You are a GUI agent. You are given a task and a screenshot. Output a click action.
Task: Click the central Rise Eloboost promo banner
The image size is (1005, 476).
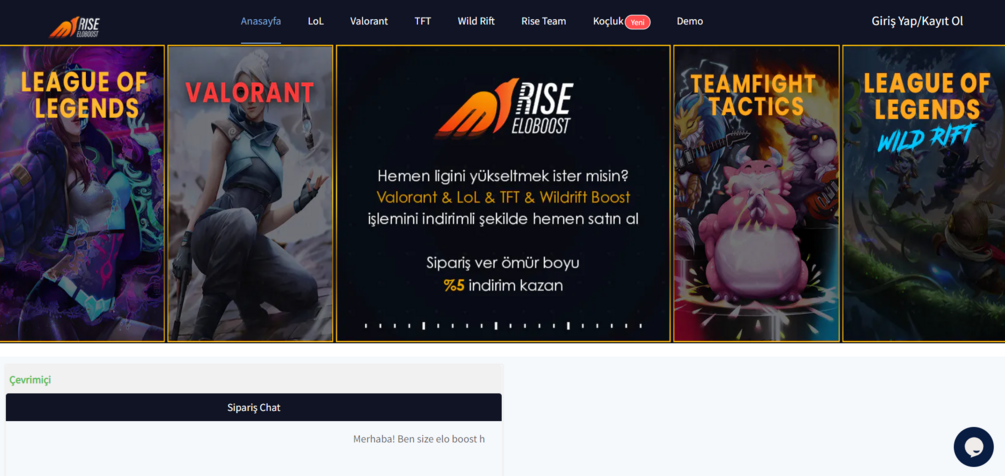click(x=503, y=193)
